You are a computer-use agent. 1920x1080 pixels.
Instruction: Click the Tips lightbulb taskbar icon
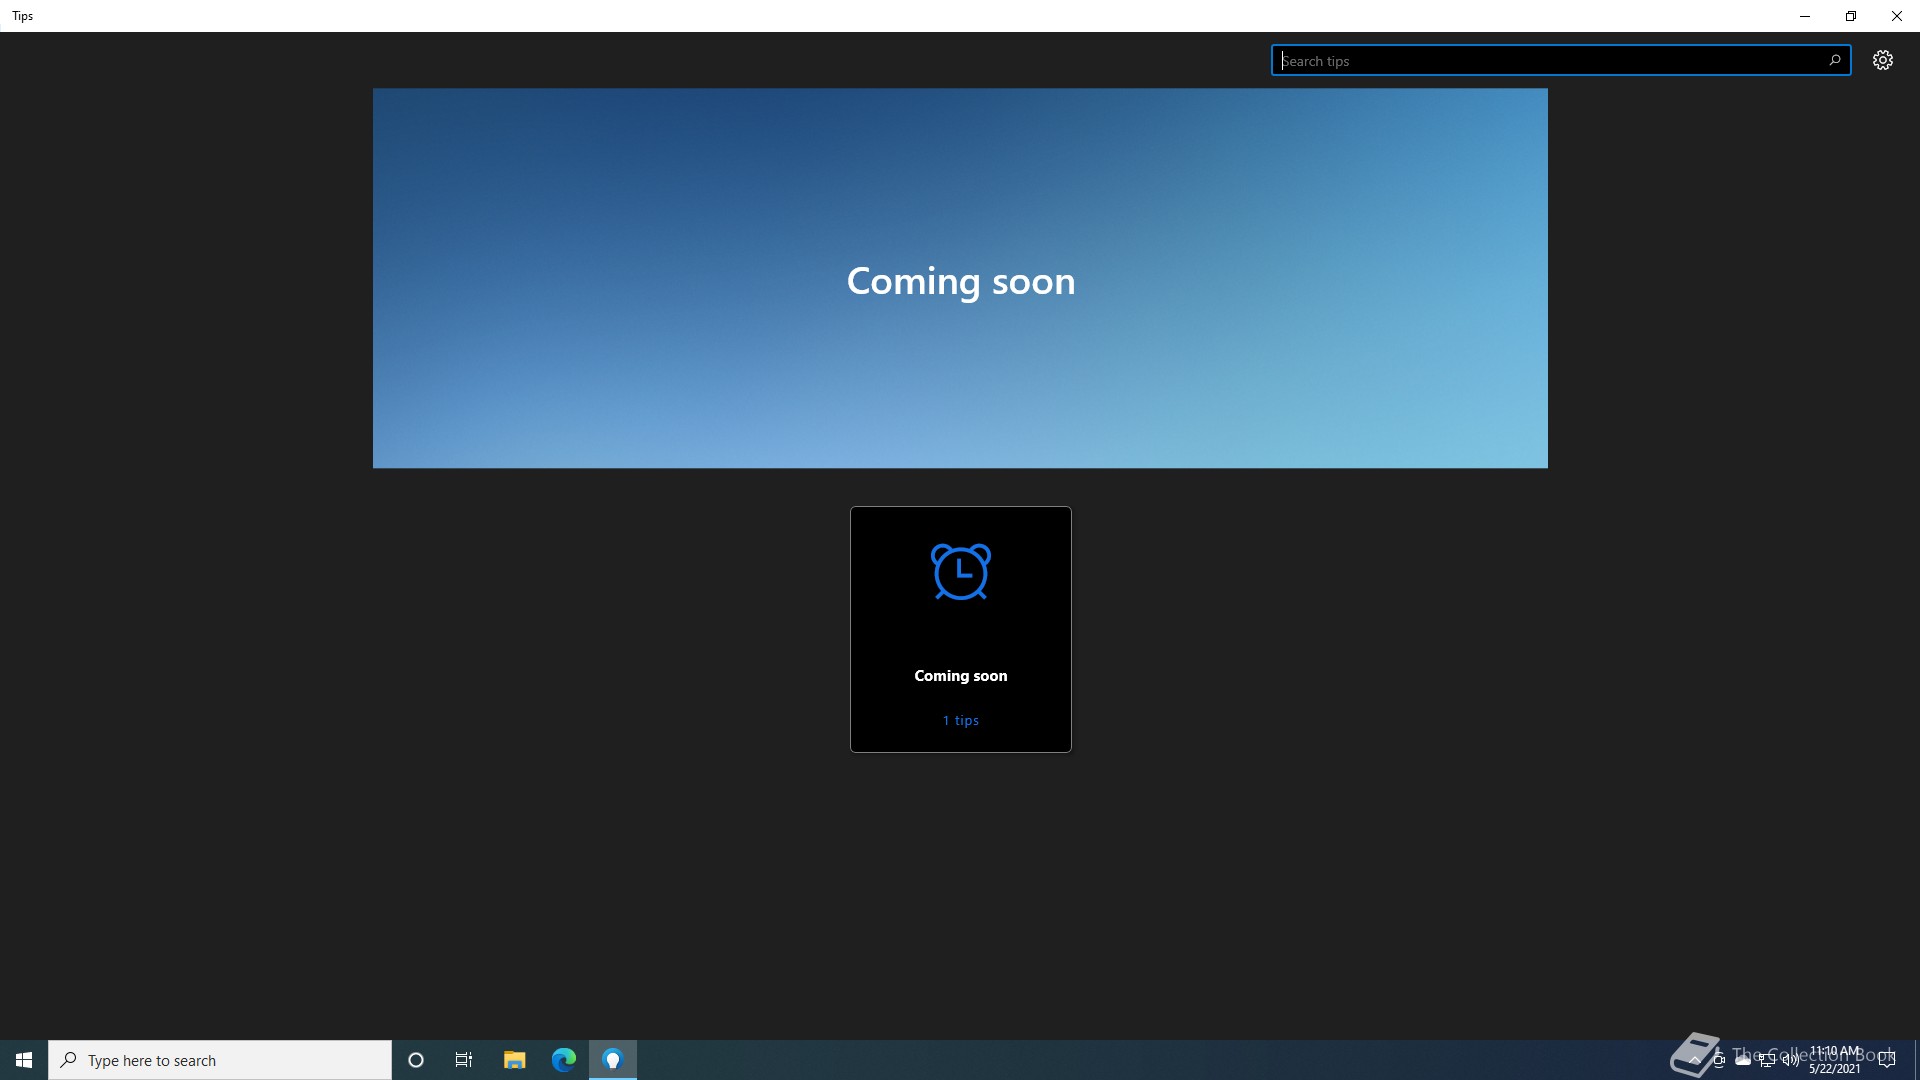(x=613, y=1060)
